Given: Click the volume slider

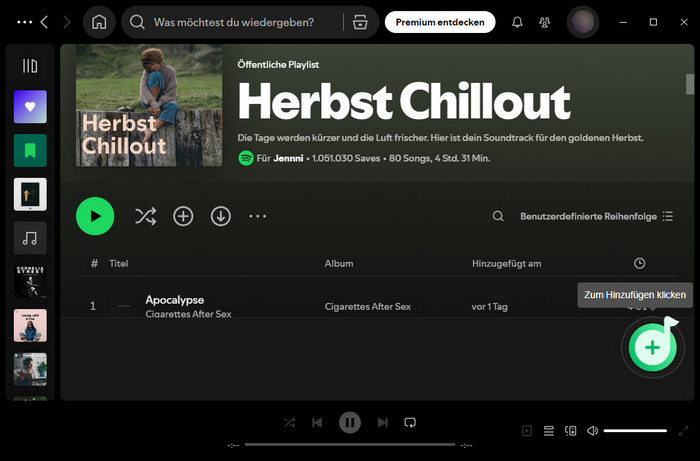Looking at the screenshot, I should click(x=635, y=431).
